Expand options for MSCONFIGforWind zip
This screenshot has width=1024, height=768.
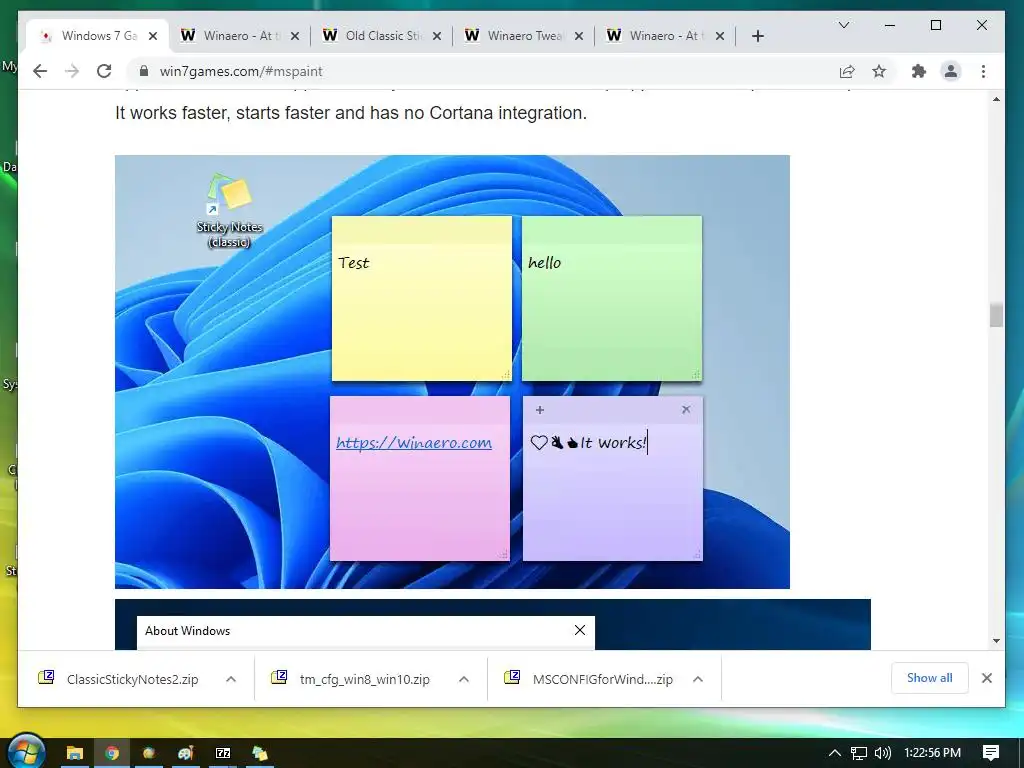click(x=697, y=679)
